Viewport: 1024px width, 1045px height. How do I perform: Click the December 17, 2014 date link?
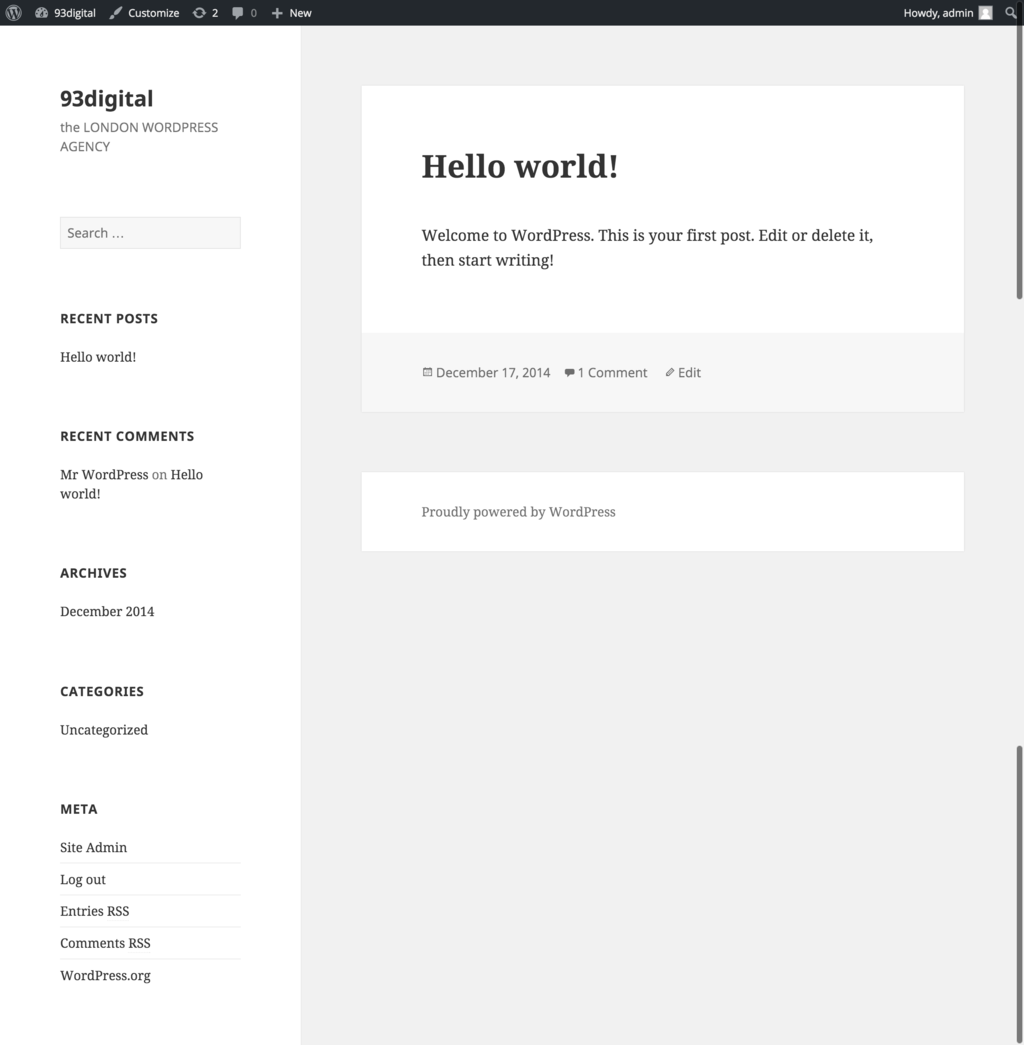492,372
